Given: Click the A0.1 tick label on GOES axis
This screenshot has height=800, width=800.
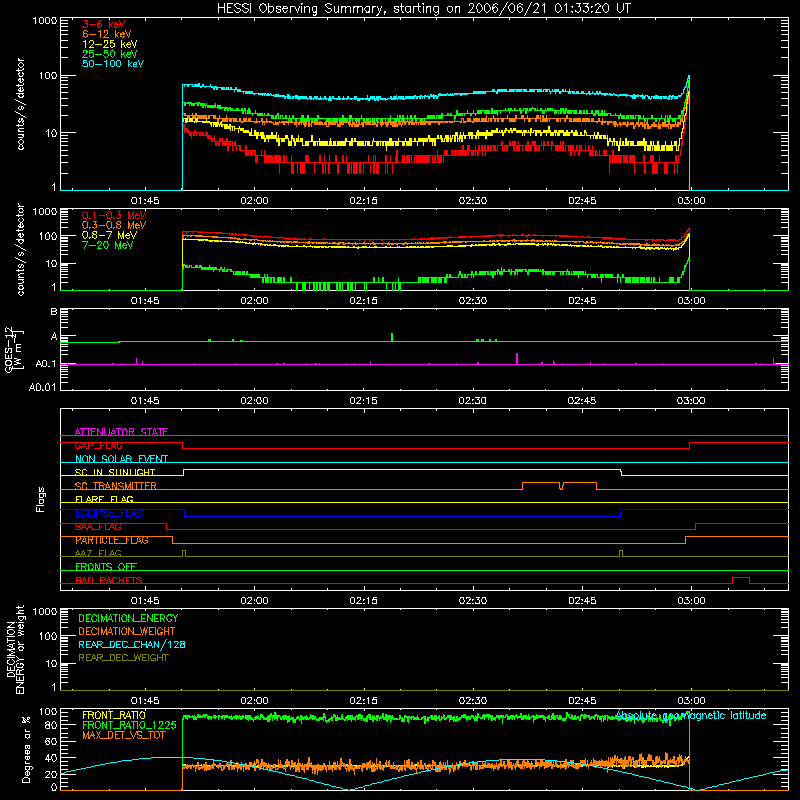Looking at the screenshot, I should [x=45, y=364].
